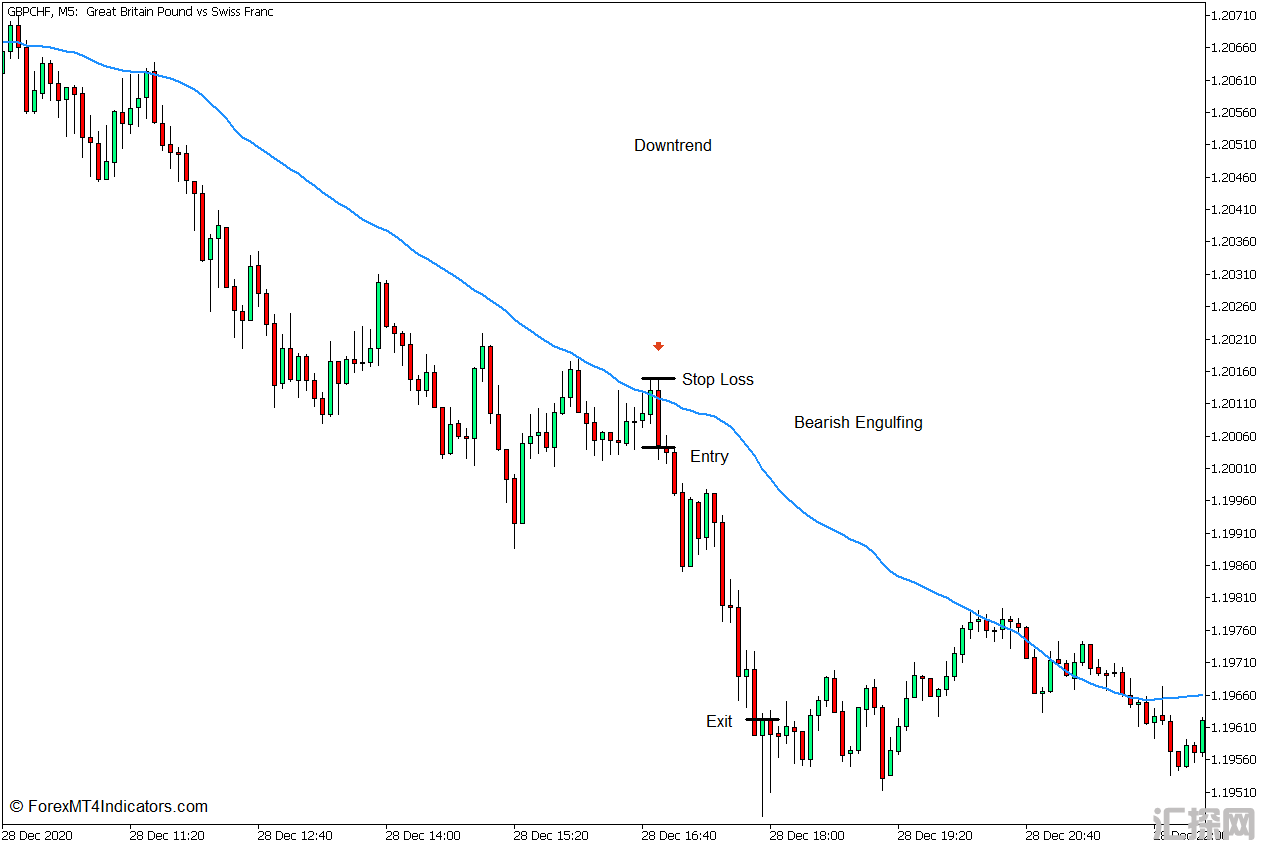
Task: Click the GBPCHF, M5 chart title
Action: [x=138, y=12]
